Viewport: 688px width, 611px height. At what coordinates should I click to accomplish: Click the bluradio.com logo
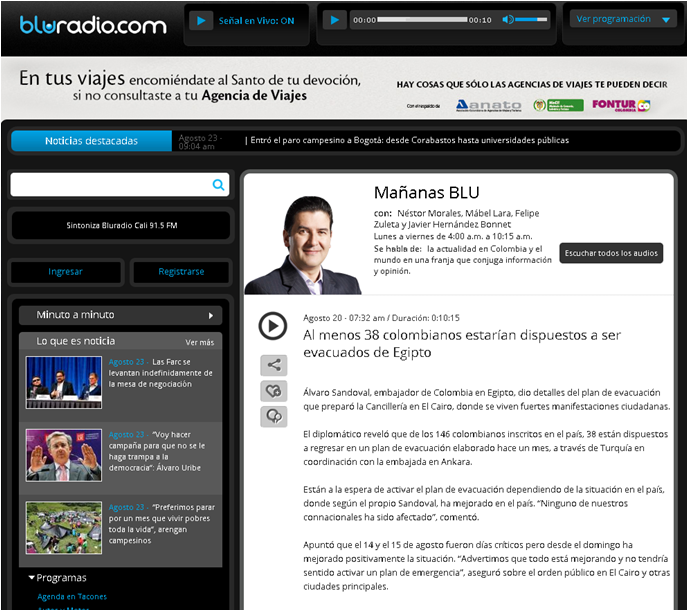(93, 25)
